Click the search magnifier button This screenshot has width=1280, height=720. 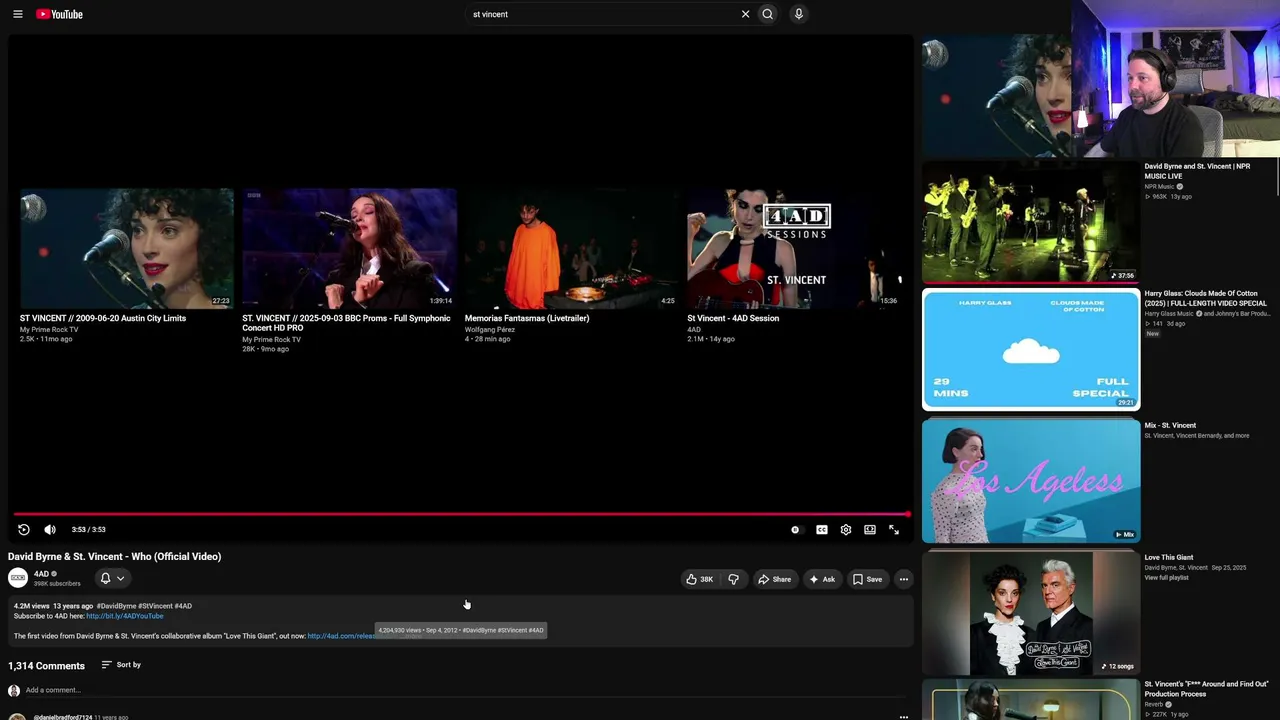[x=768, y=14]
